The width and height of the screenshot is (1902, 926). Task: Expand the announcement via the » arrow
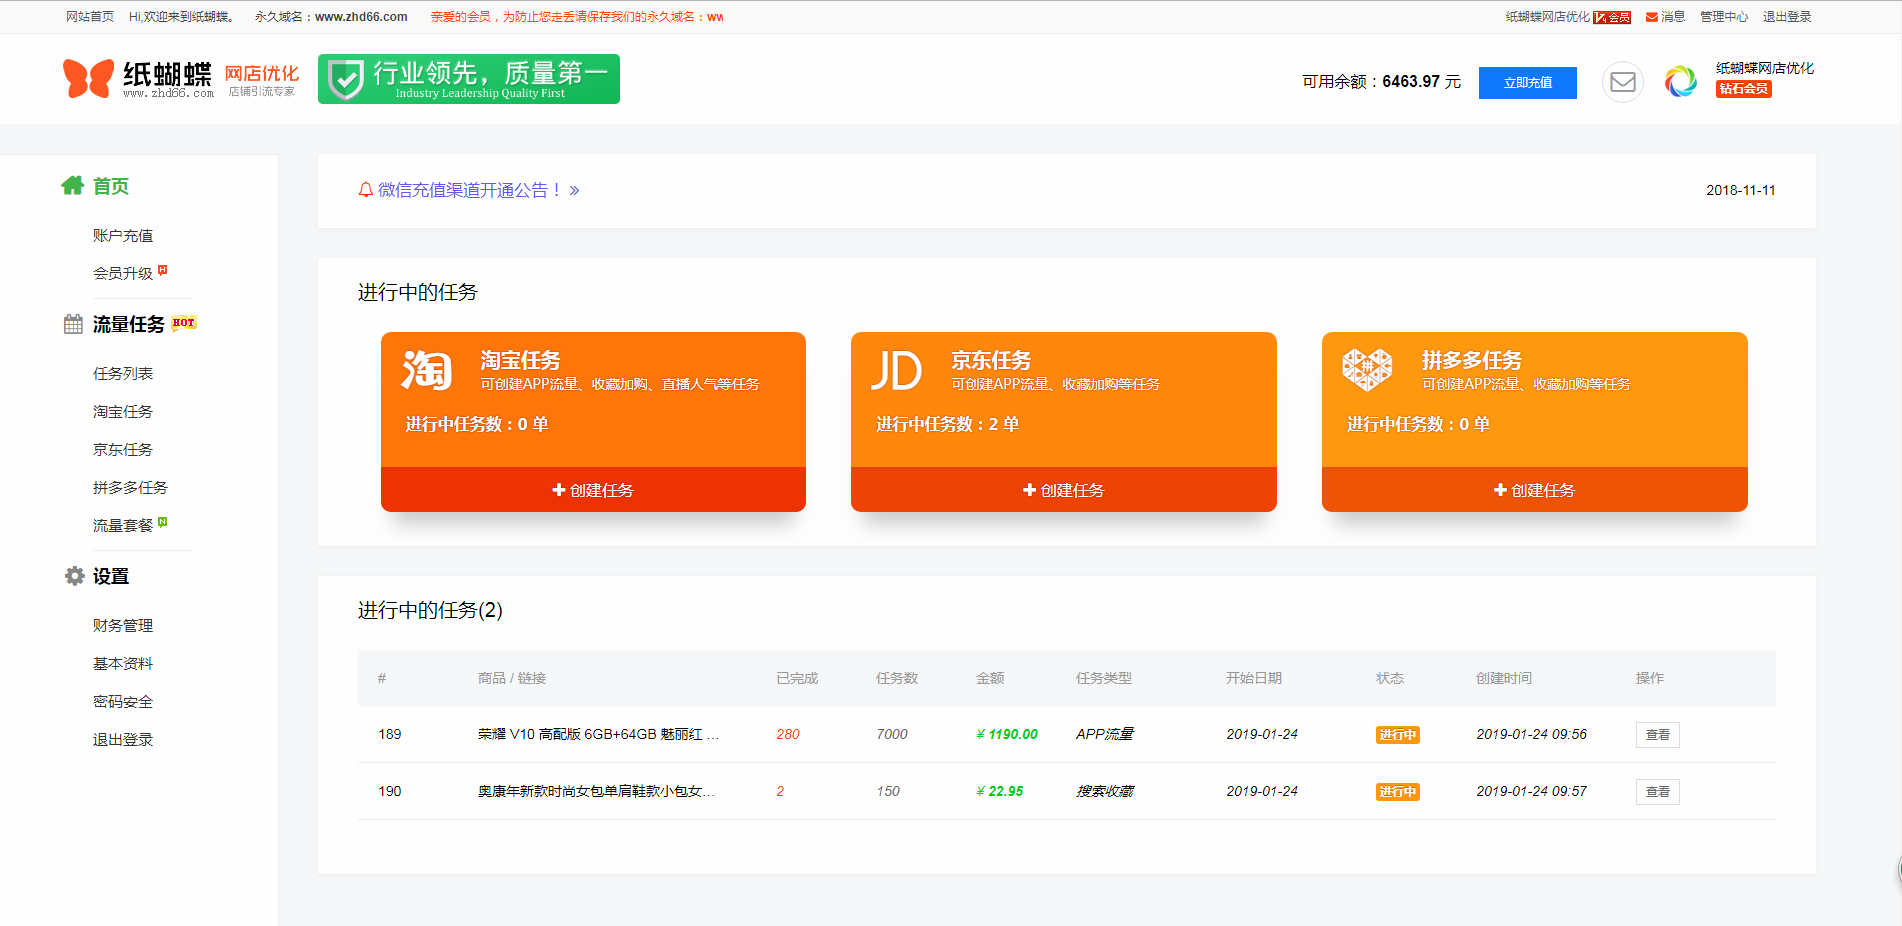(574, 190)
